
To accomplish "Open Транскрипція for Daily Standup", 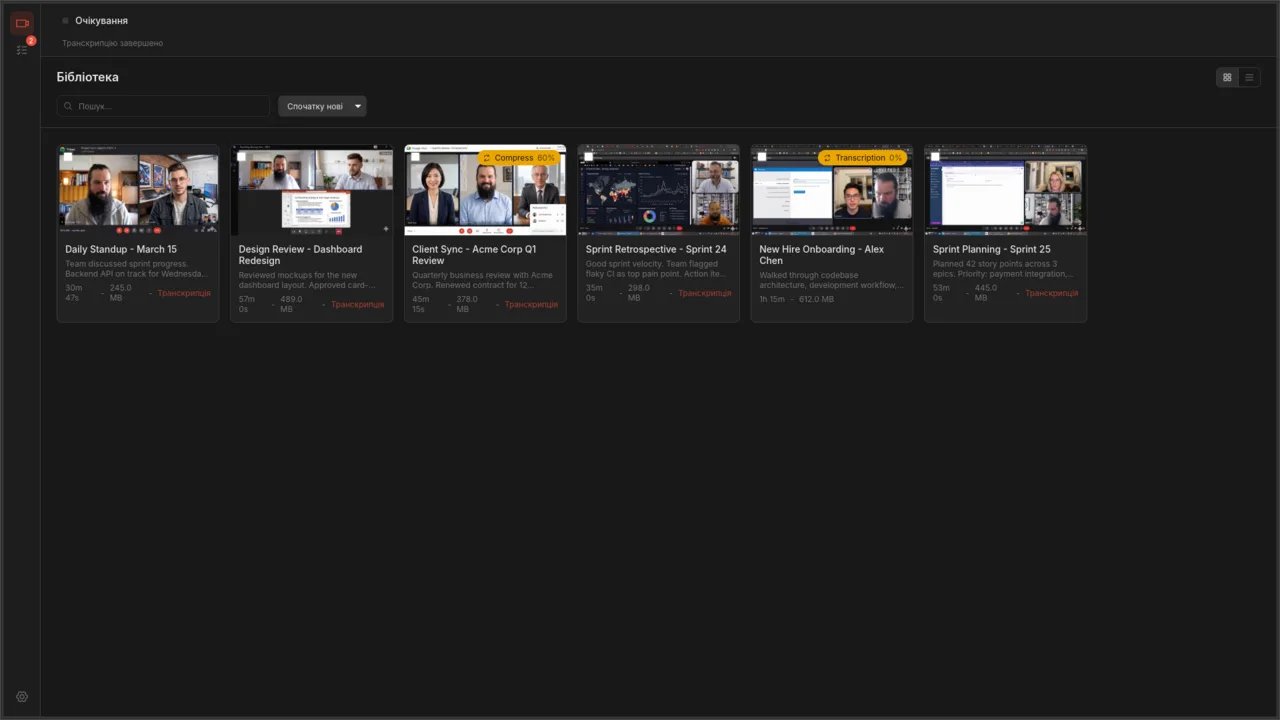I will pyautogui.click(x=184, y=293).
